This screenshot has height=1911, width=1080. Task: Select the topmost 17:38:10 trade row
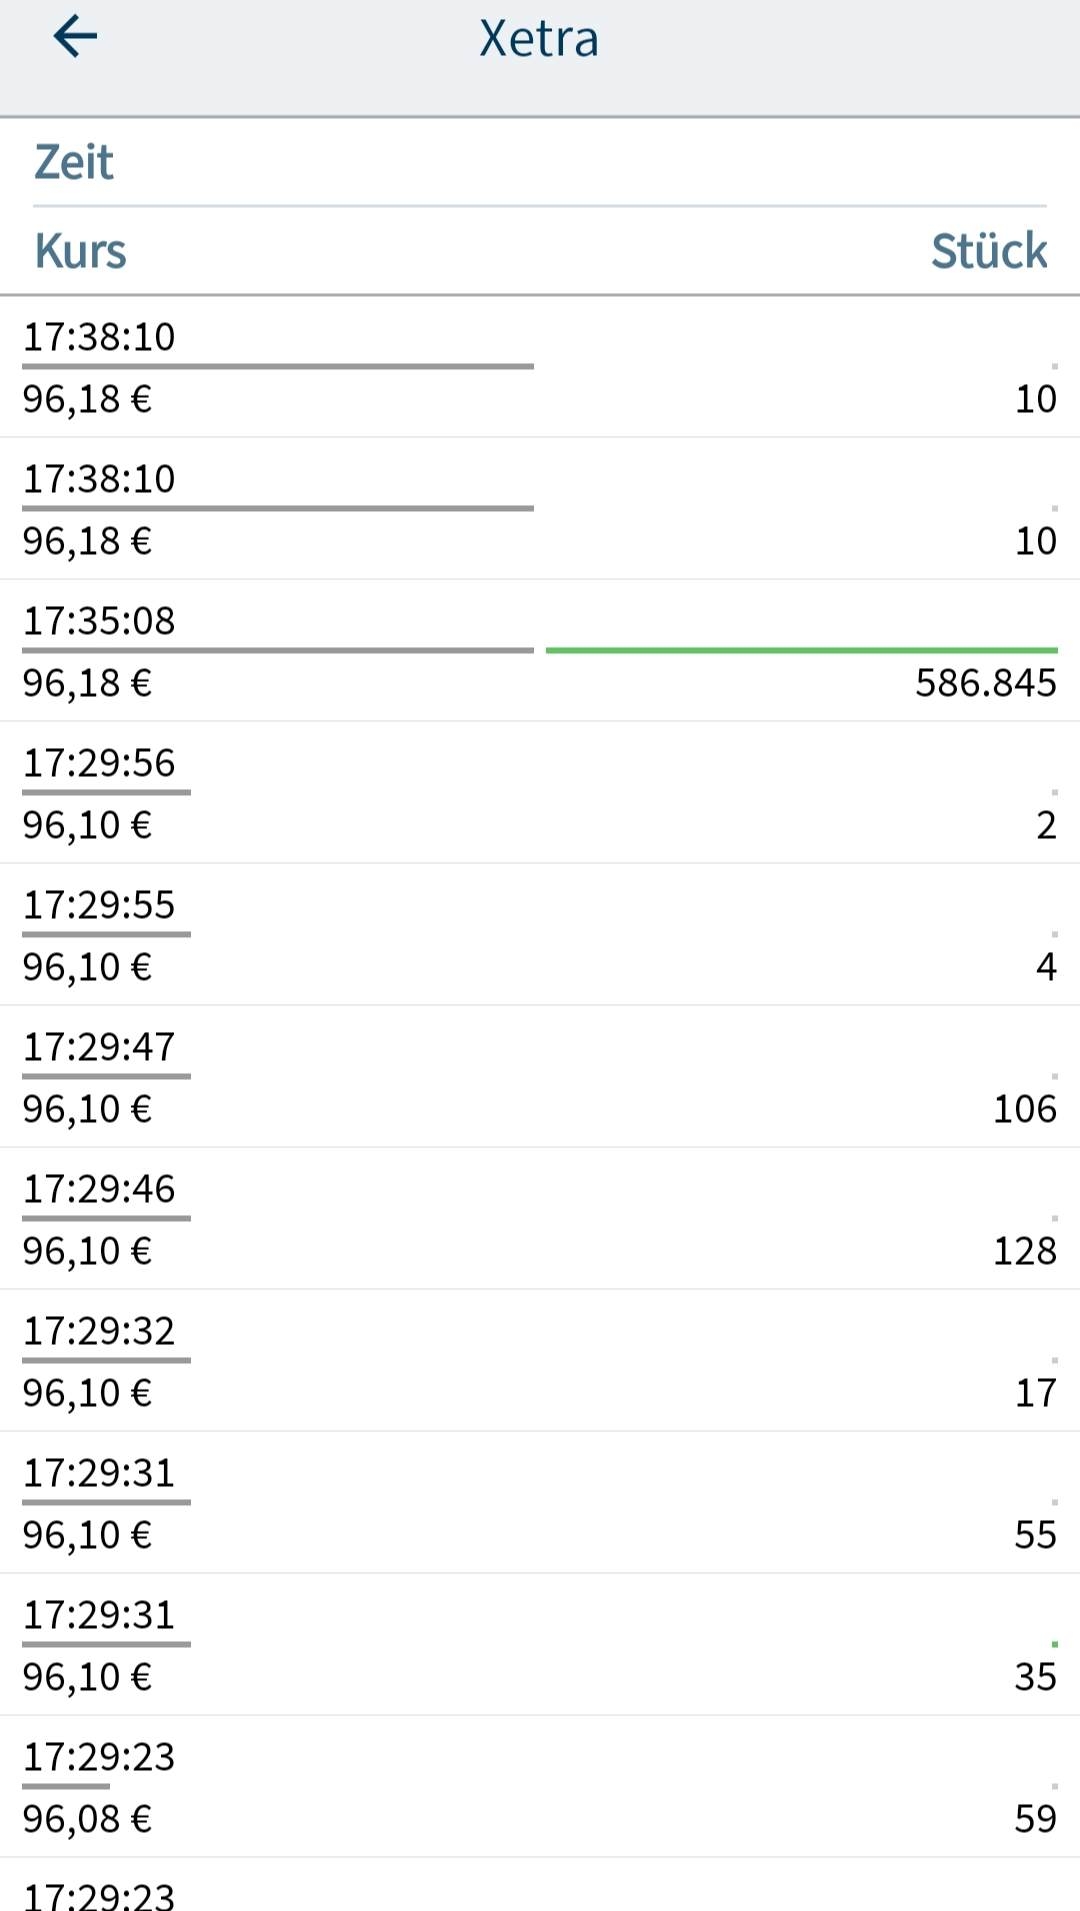pyautogui.click(x=540, y=367)
